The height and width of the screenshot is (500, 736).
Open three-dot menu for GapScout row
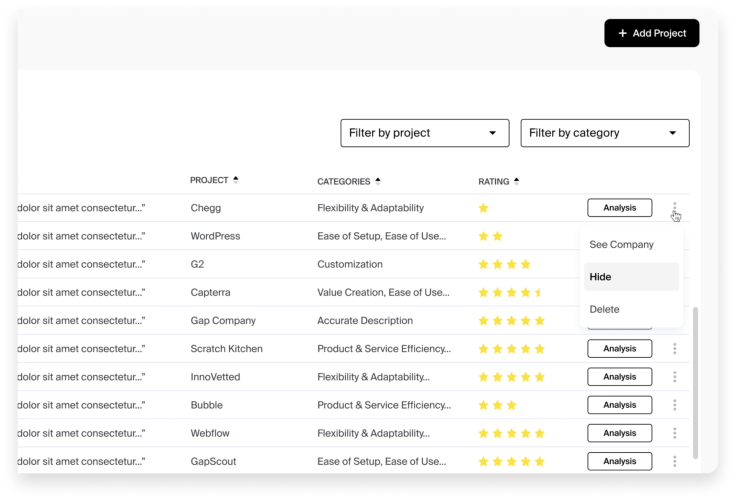point(675,461)
